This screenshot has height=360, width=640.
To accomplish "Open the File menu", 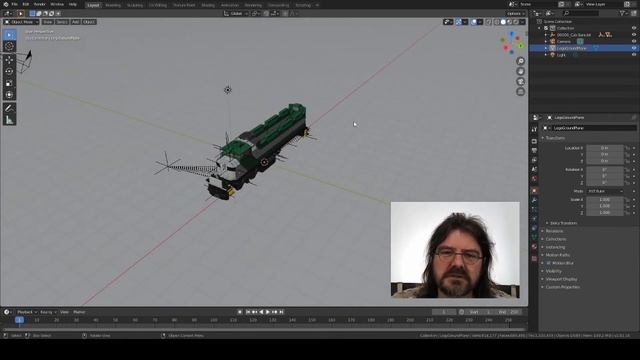I will tap(14, 4).
